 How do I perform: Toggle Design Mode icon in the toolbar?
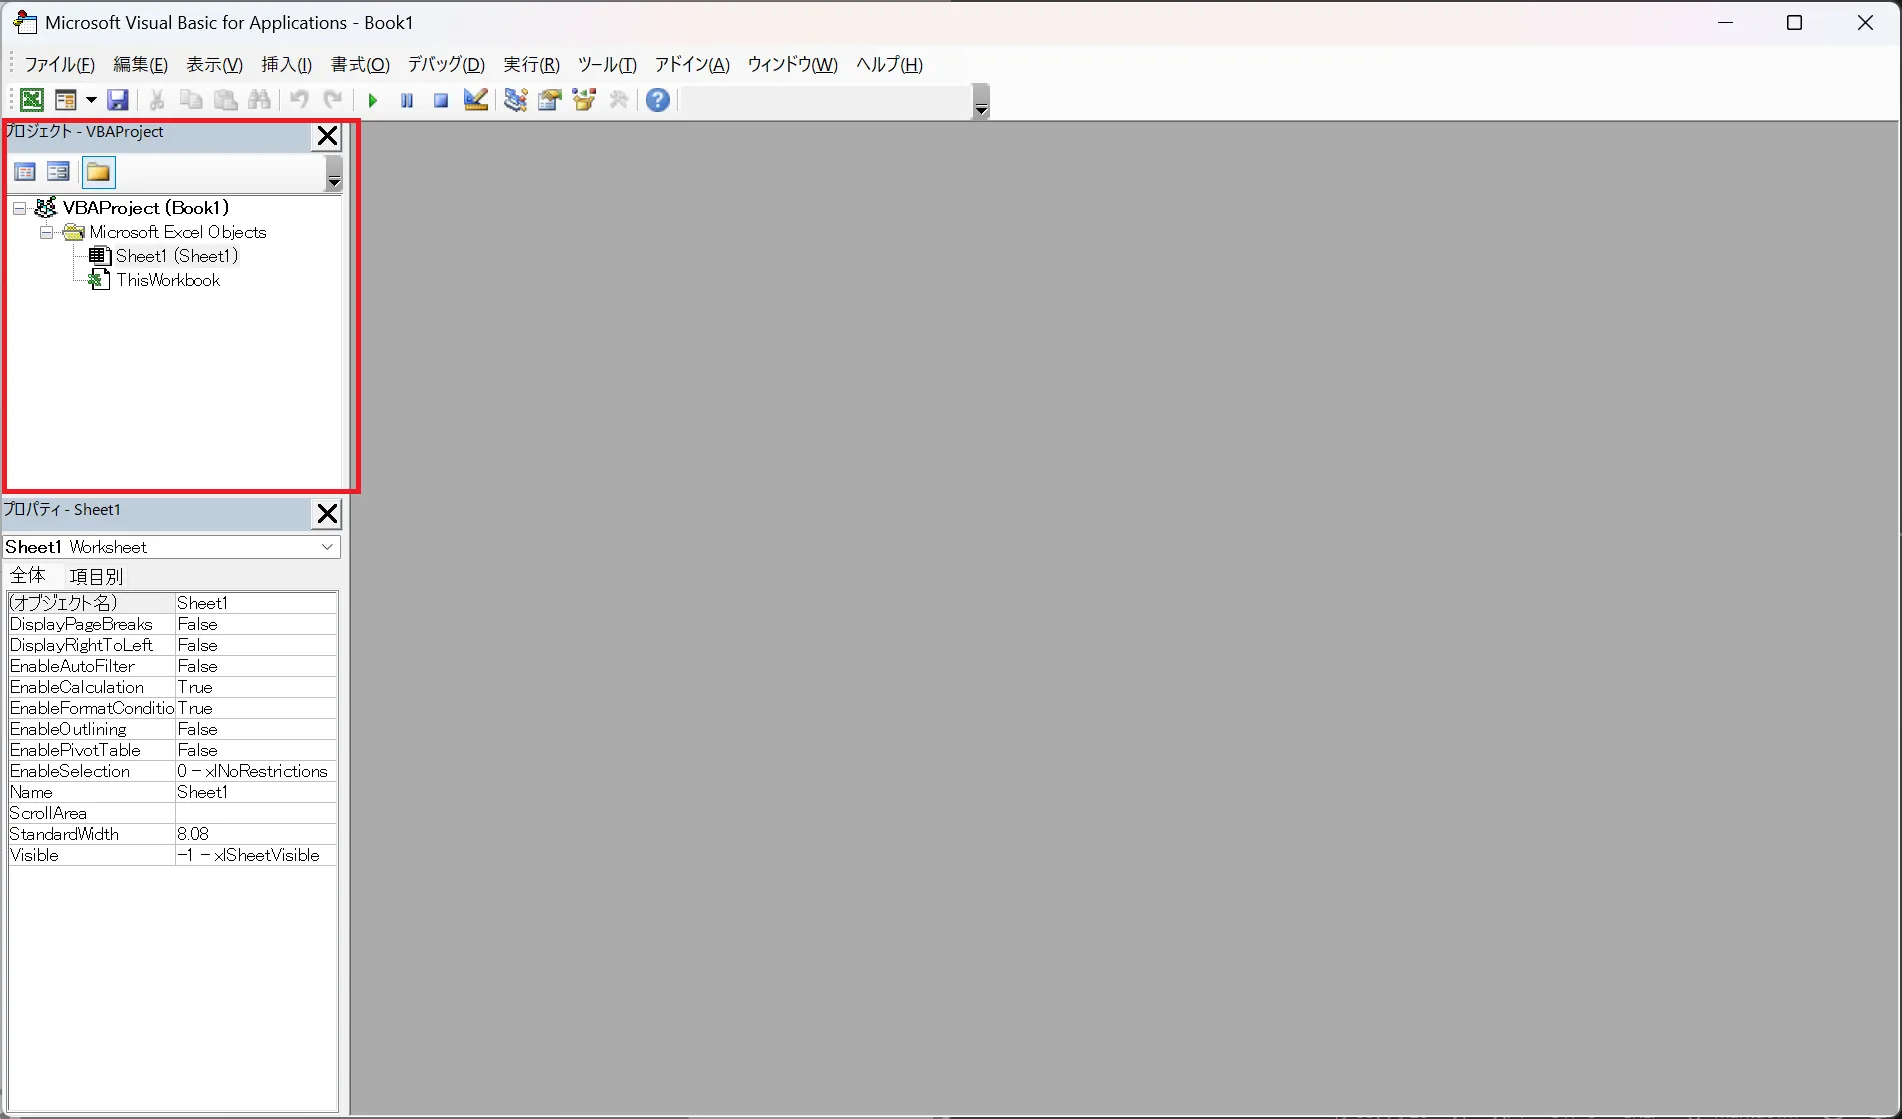(476, 100)
